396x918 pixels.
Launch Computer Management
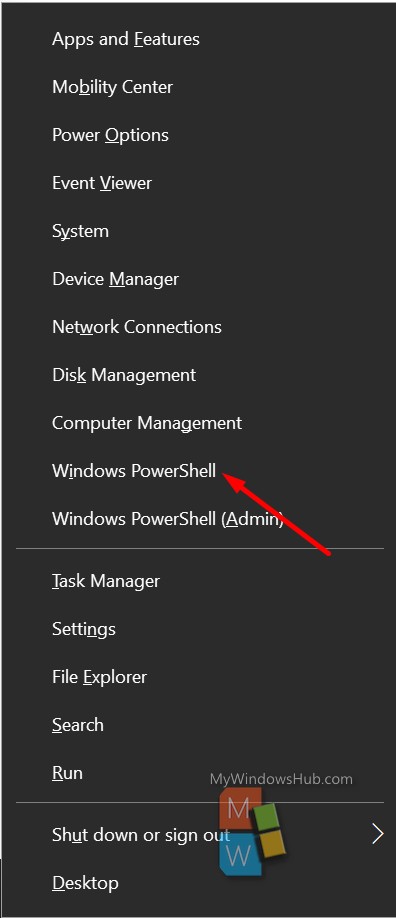[x=199, y=423]
